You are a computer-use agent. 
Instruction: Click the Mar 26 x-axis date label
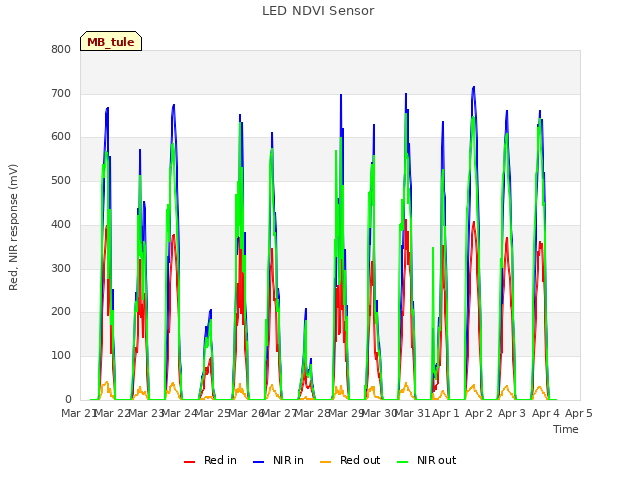[x=246, y=413]
